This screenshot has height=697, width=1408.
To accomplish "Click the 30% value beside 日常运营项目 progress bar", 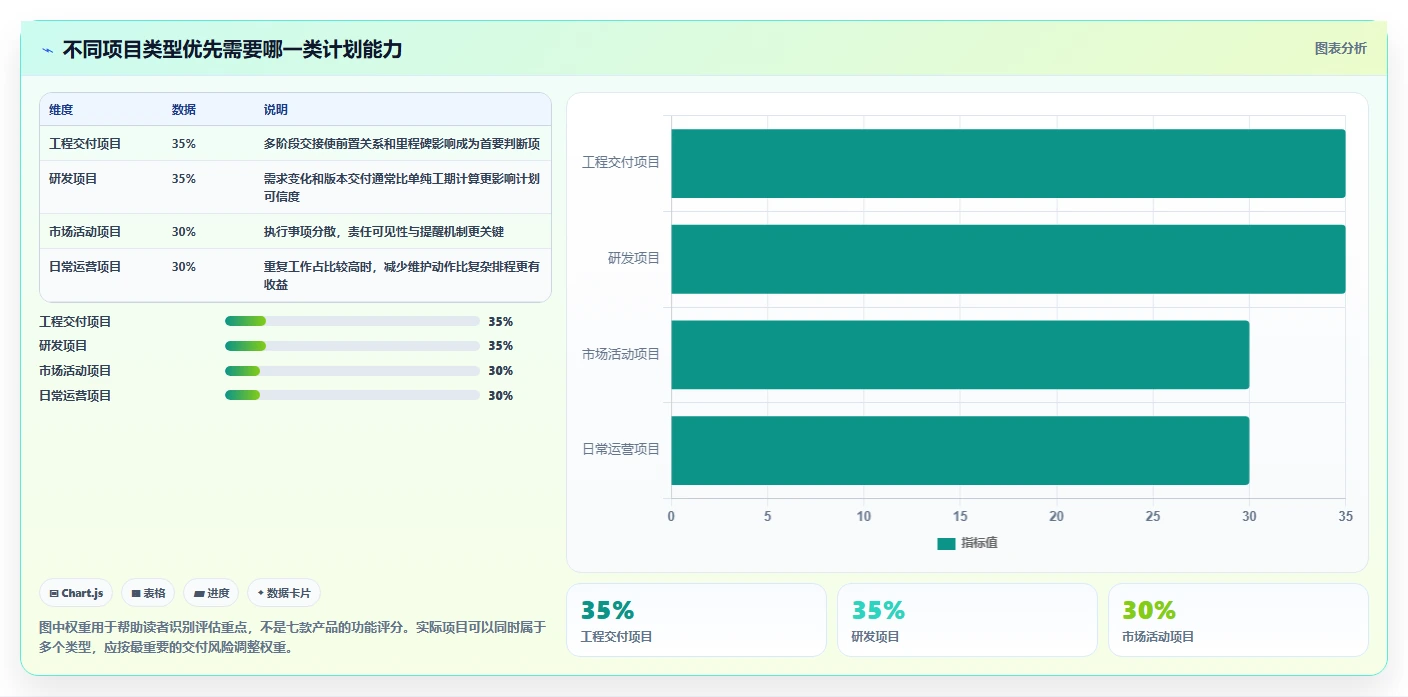I will click(x=500, y=396).
